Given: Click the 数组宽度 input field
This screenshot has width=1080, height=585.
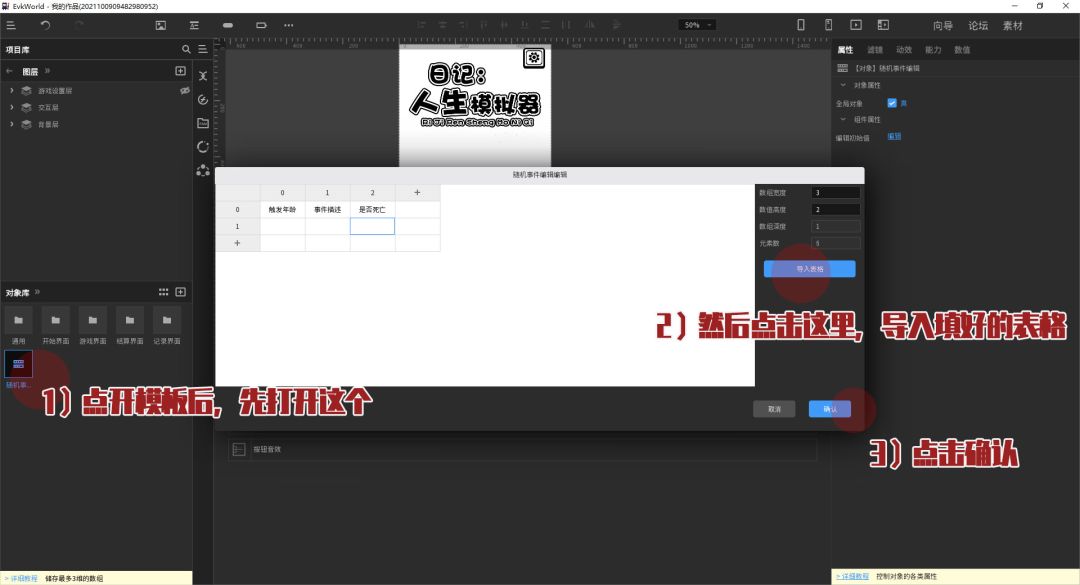Looking at the screenshot, I should (835, 193).
